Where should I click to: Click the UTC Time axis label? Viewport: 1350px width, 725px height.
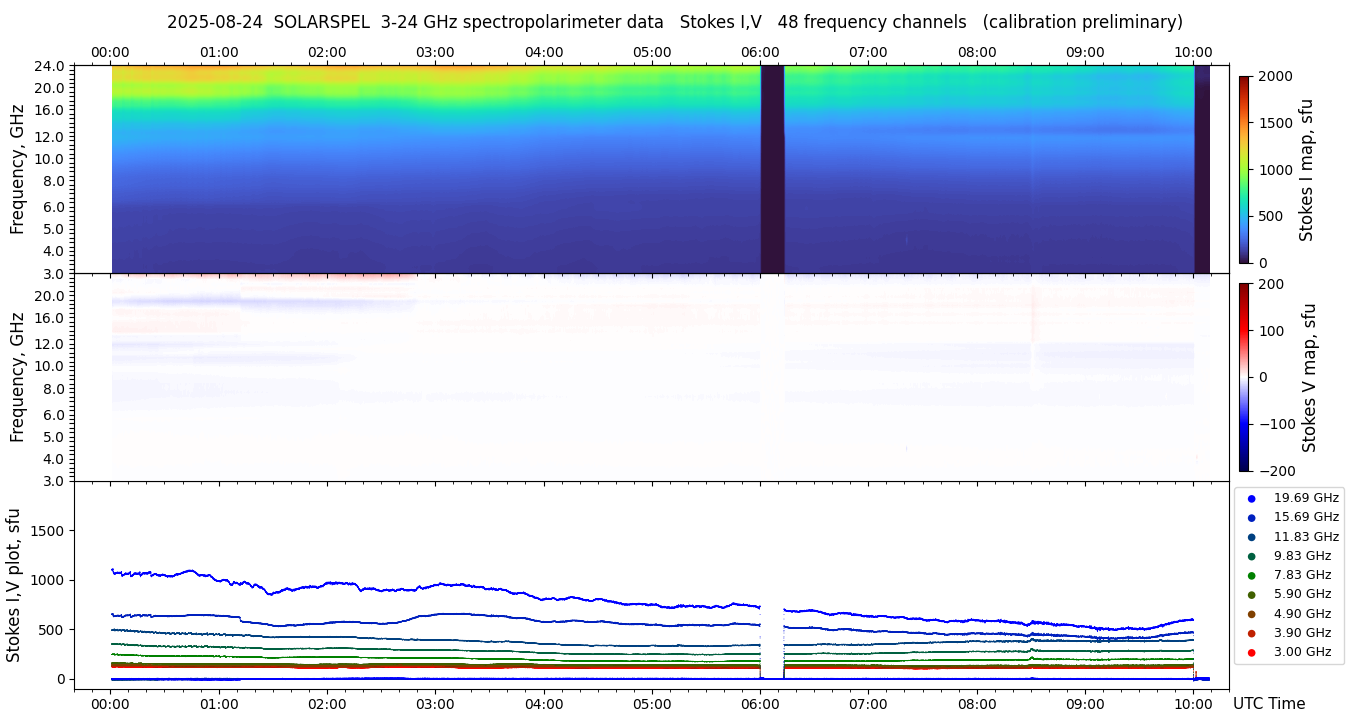pos(1268,704)
